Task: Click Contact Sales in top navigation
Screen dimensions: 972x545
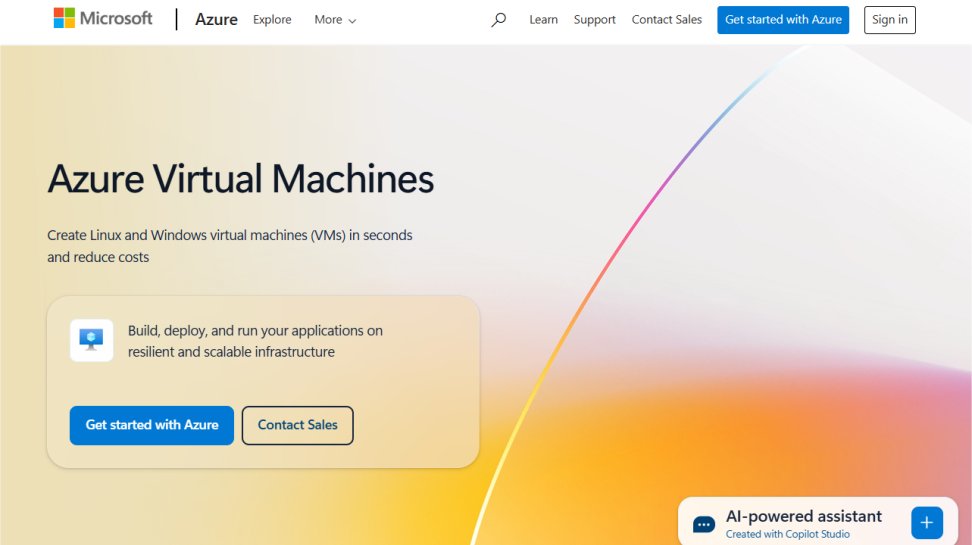Action: click(666, 20)
